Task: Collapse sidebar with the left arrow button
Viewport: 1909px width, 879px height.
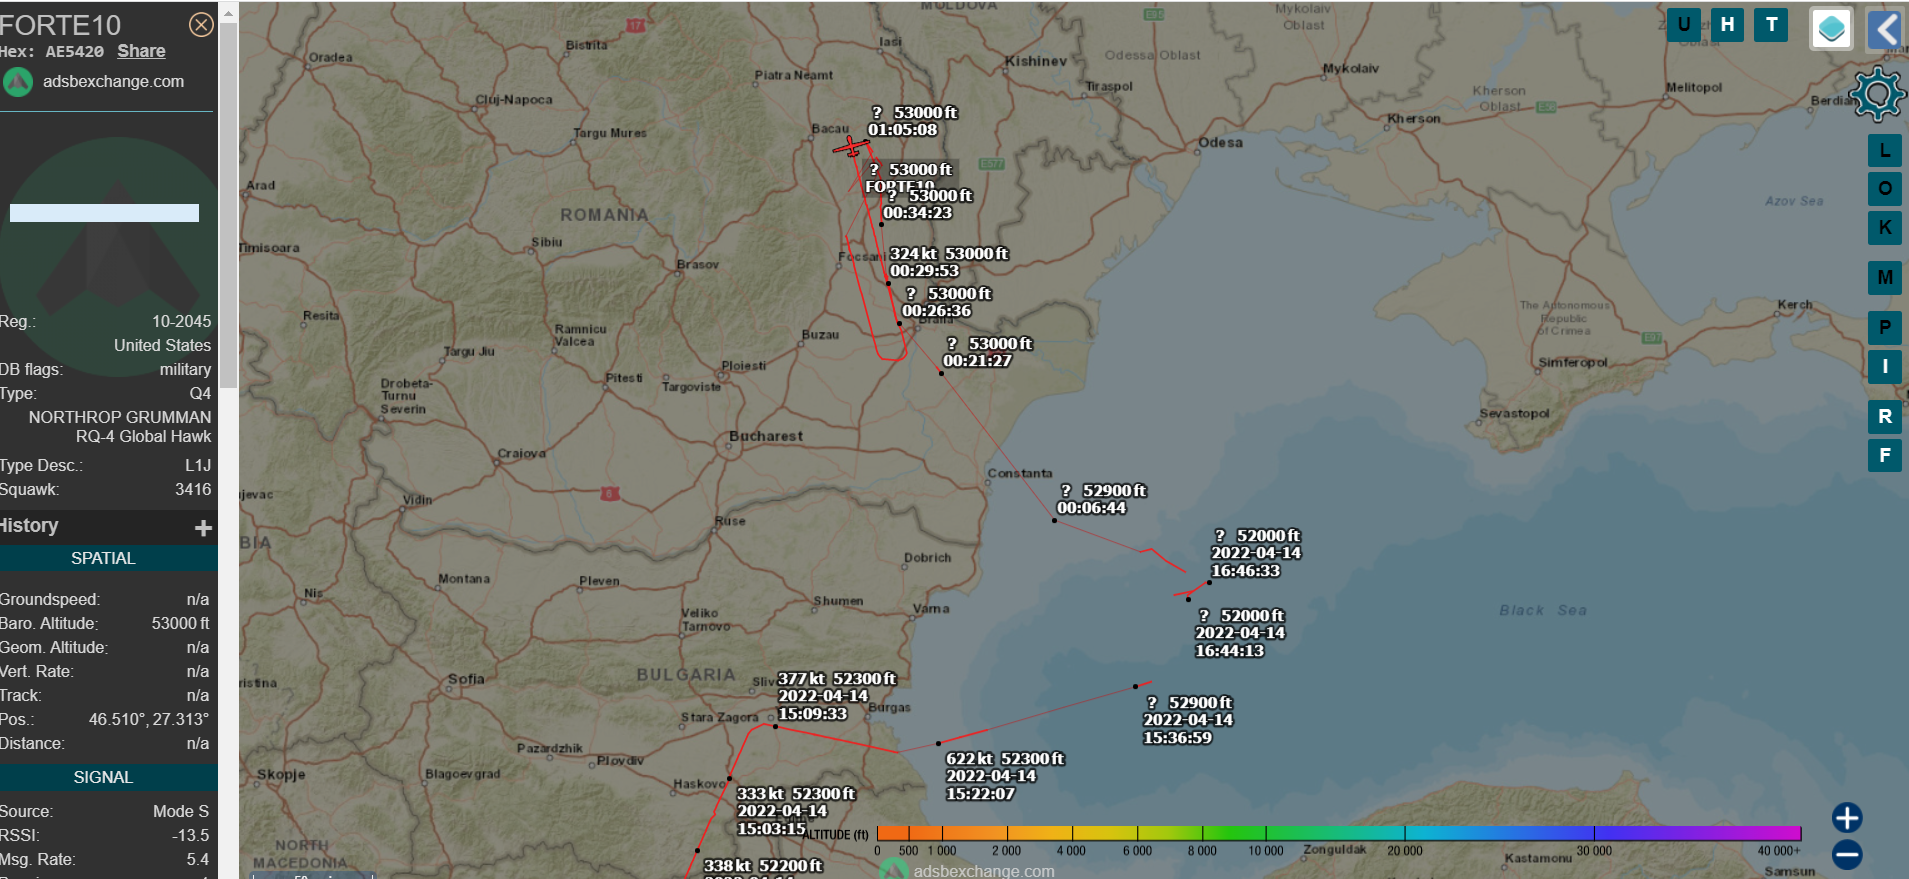Action: (x=1886, y=29)
